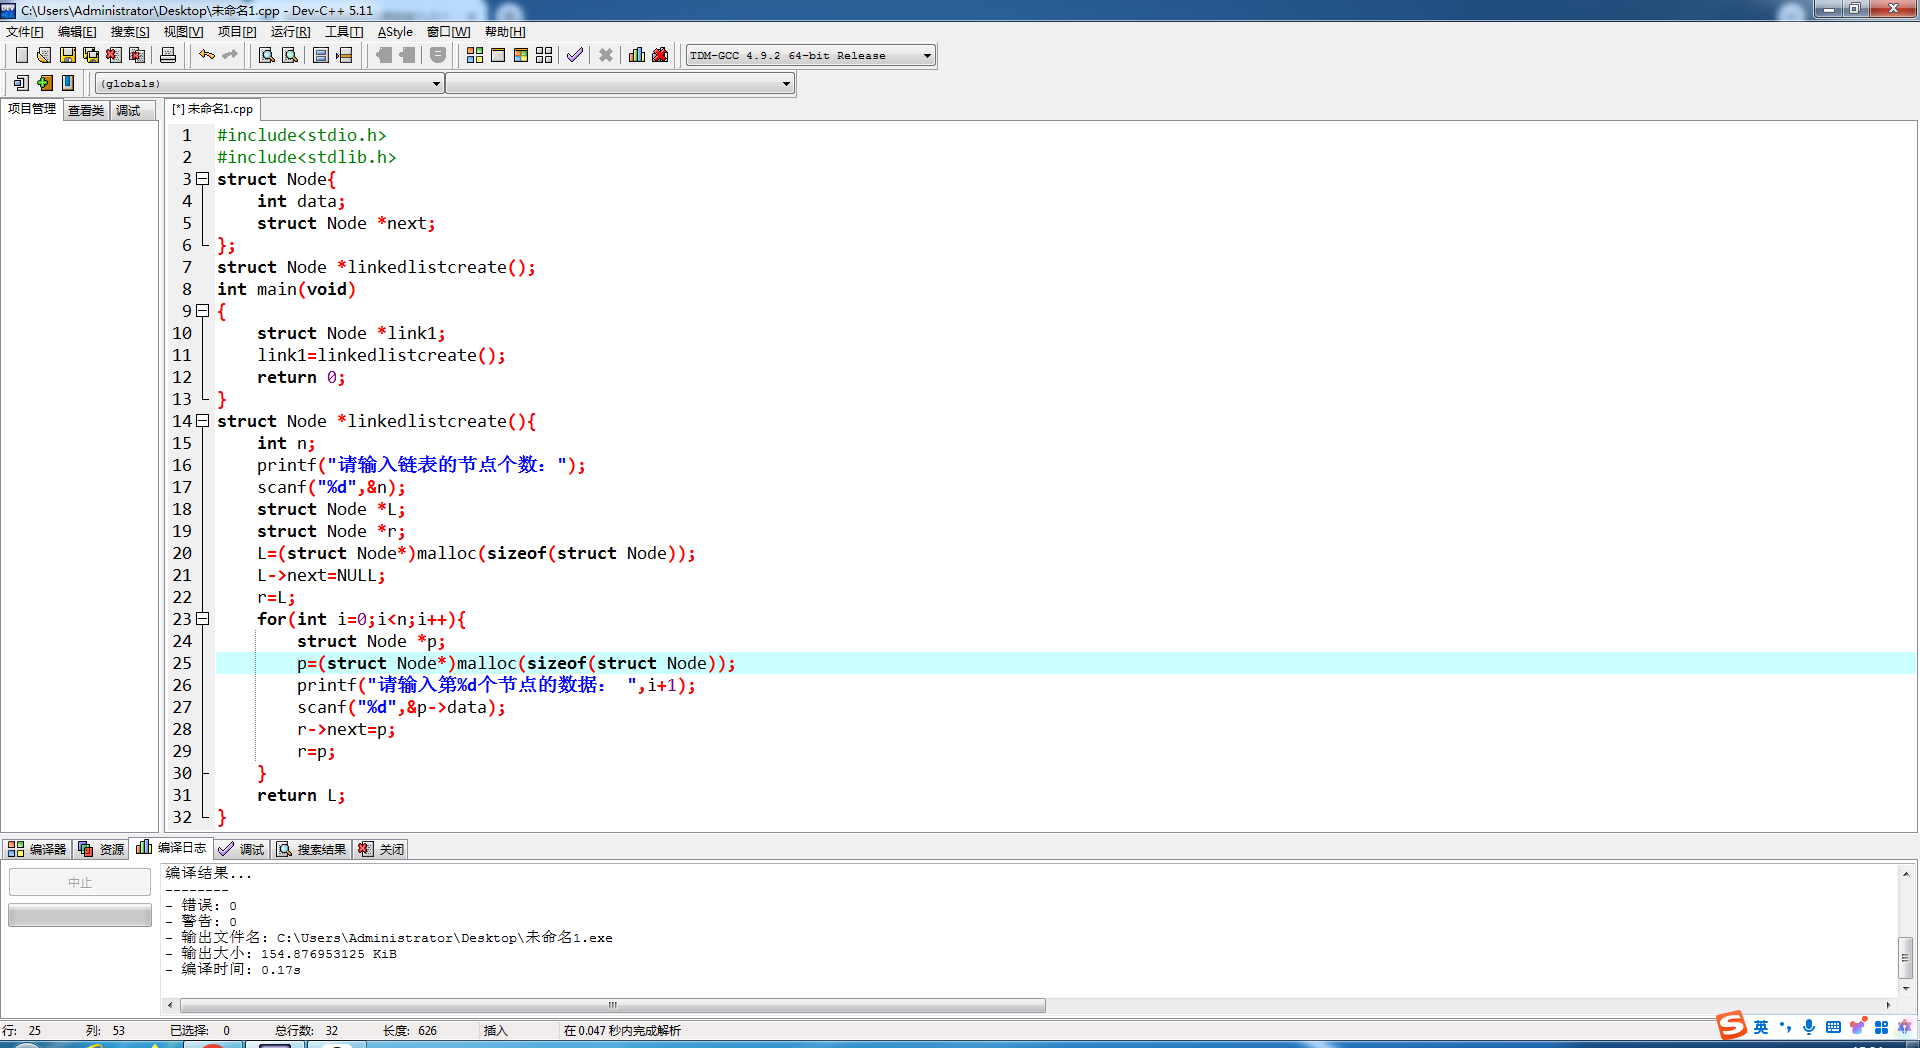This screenshot has height=1048, width=1920.
Task: Click the blue bookmark toolbar icon
Action: [68, 83]
